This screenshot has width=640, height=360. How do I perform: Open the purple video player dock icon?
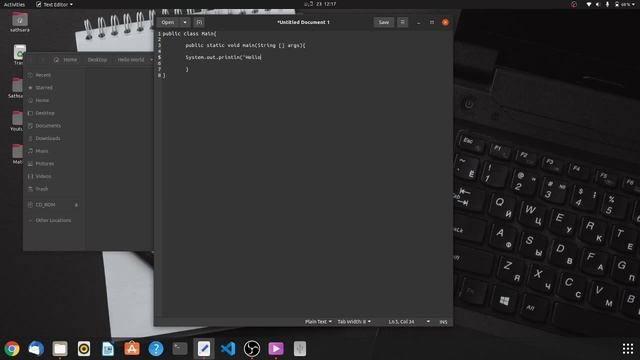pos(276,349)
